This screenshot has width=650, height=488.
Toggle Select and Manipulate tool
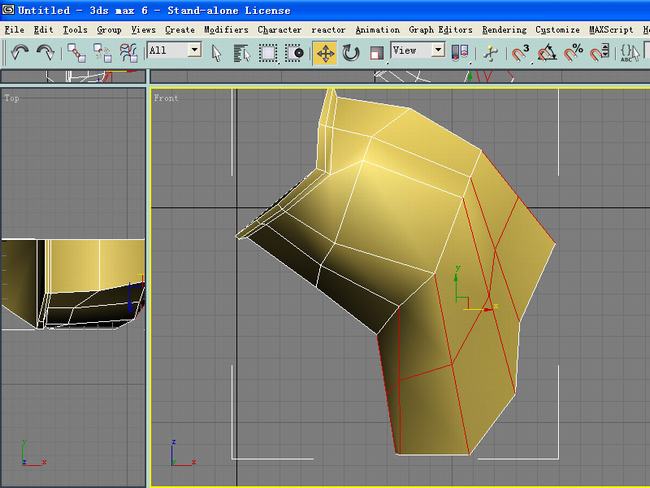(490, 53)
